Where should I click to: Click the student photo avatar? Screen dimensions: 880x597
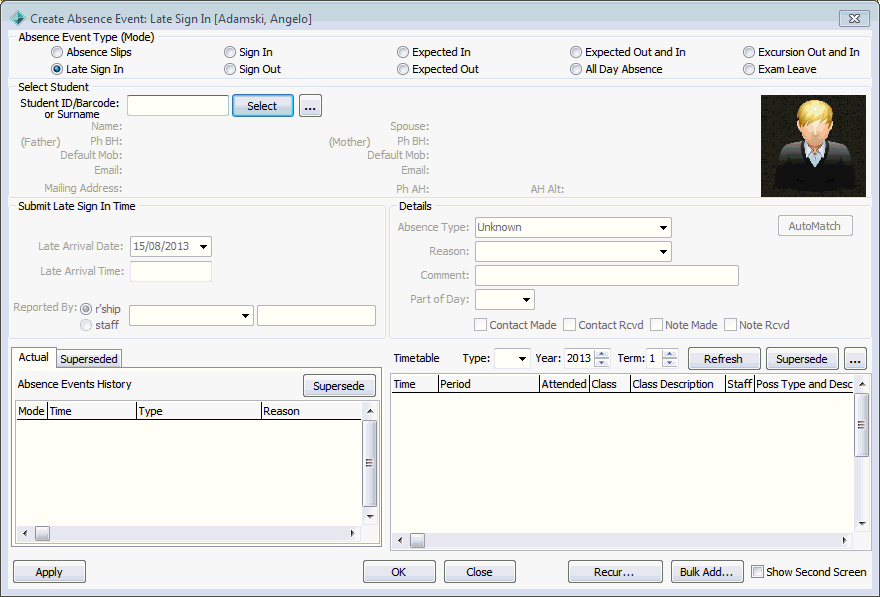[813, 146]
